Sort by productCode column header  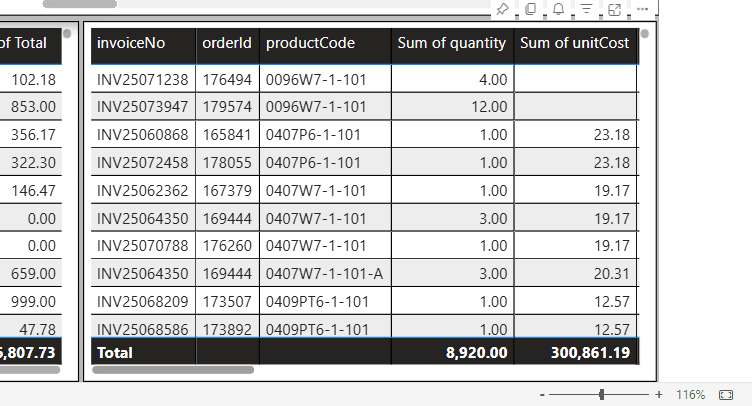point(310,43)
